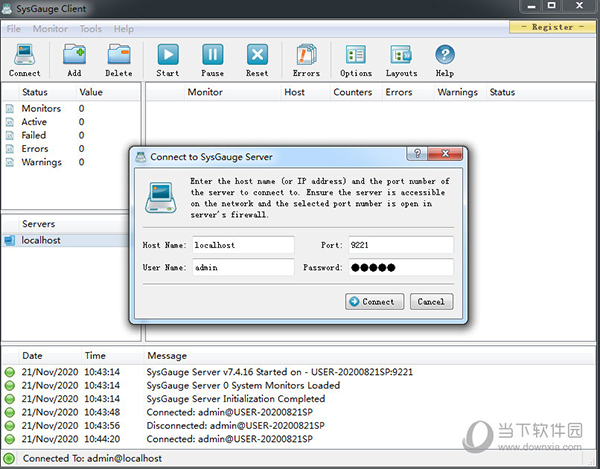The height and width of the screenshot is (469, 600).
Task: Click the User Name input field
Action: tap(243, 267)
